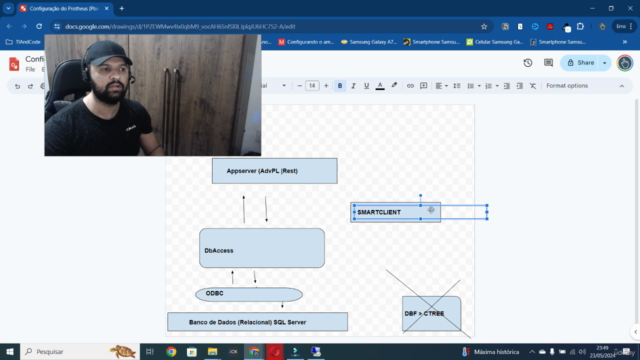The width and height of the screenshot is (640, 360).
Task: Toggle underline formatting
Action: pos(367,86)
